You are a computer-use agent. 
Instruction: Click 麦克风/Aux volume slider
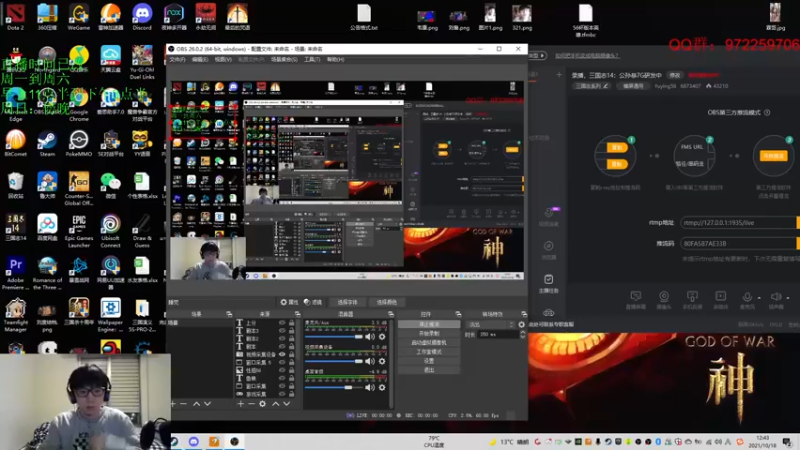333,337
